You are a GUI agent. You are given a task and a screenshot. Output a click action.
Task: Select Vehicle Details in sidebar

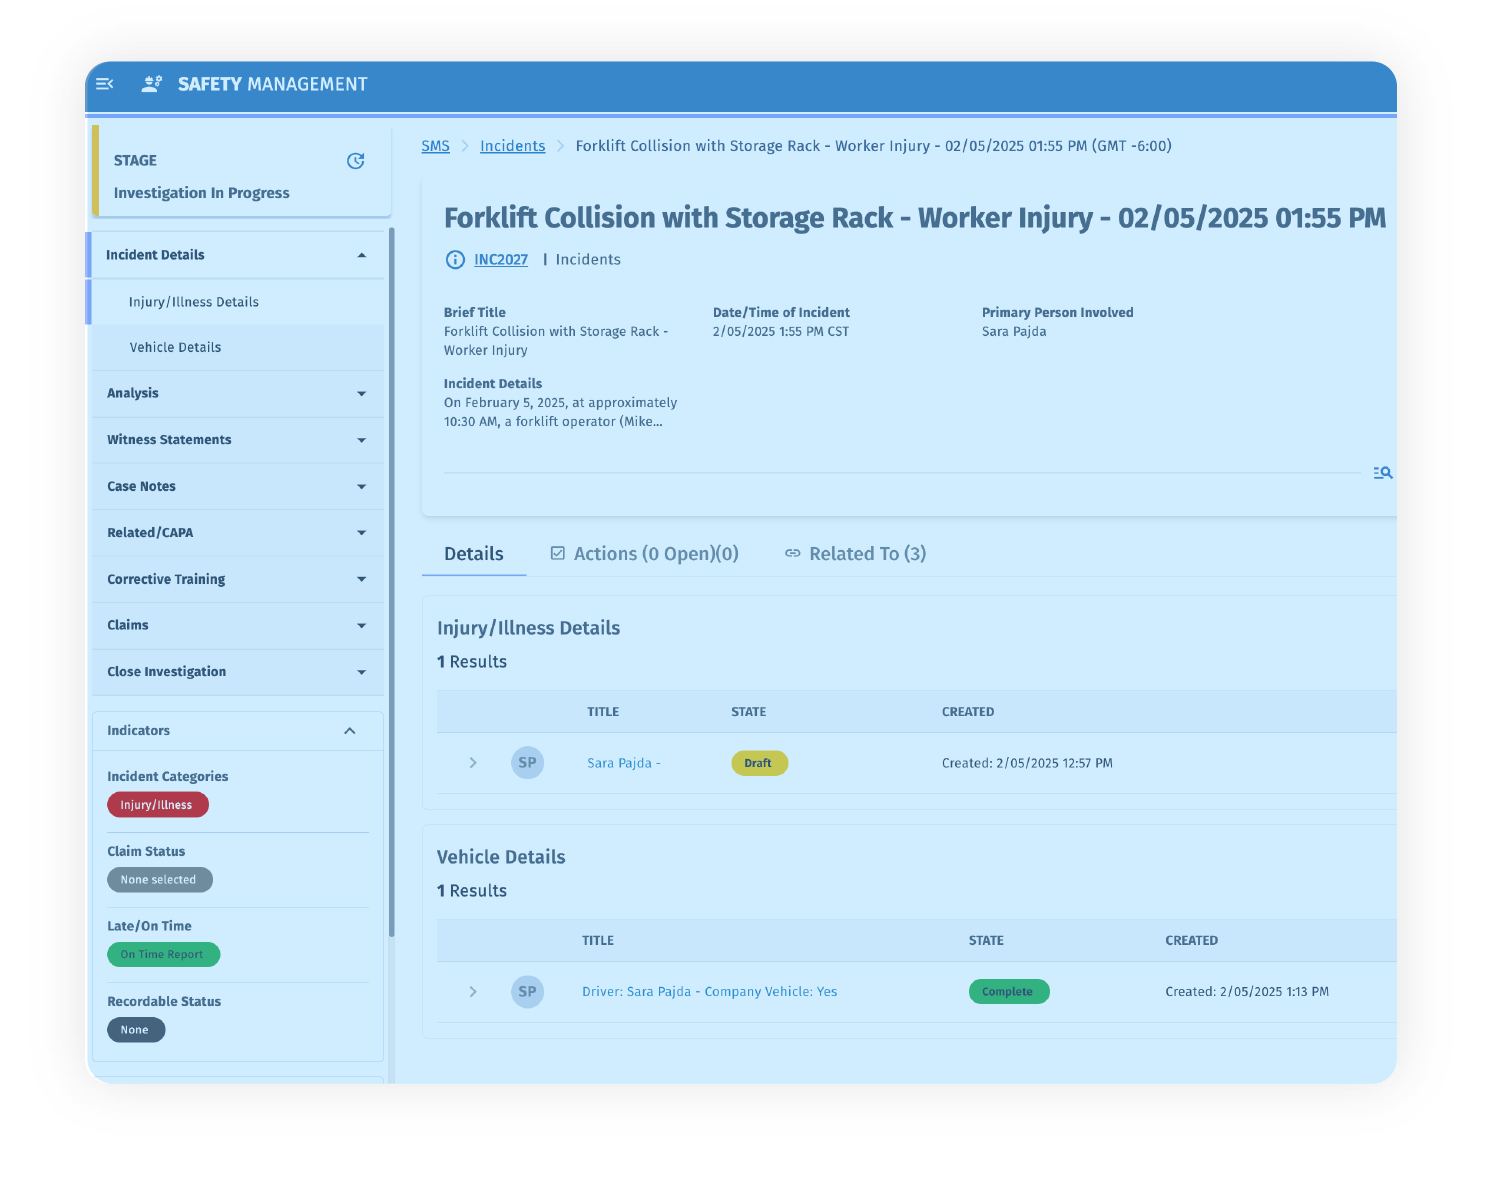click(x=176, y=348)
